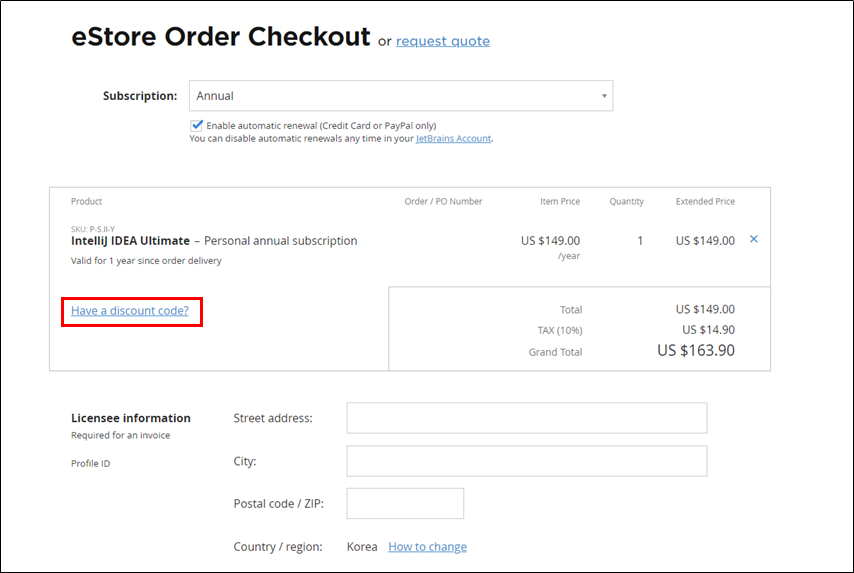Focus the Street address input field

pyautogui.click(x=527, y=418)
